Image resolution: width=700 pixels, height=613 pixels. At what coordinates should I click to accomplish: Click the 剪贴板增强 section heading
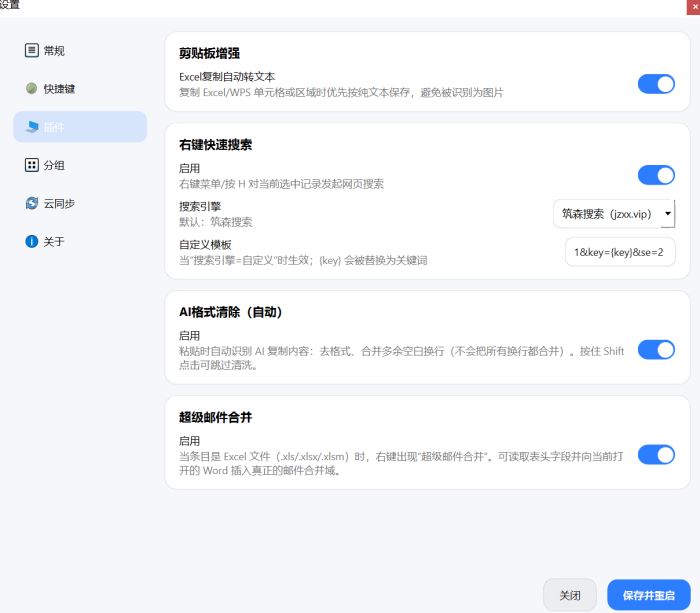(x=209, y=53)
